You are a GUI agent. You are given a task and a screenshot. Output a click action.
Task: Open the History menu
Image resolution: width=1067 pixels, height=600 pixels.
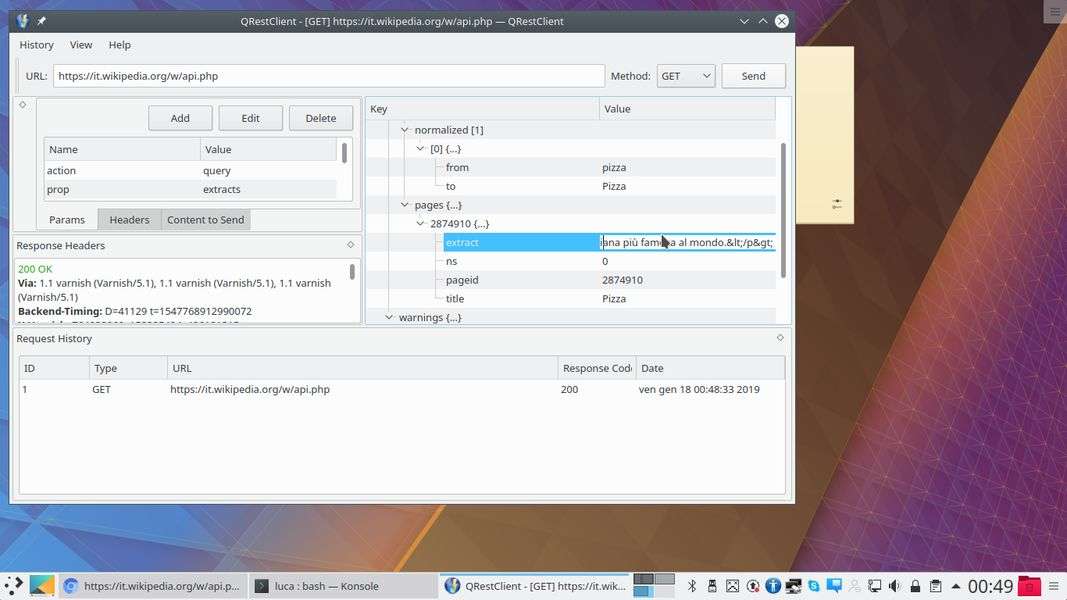(36, 45)
